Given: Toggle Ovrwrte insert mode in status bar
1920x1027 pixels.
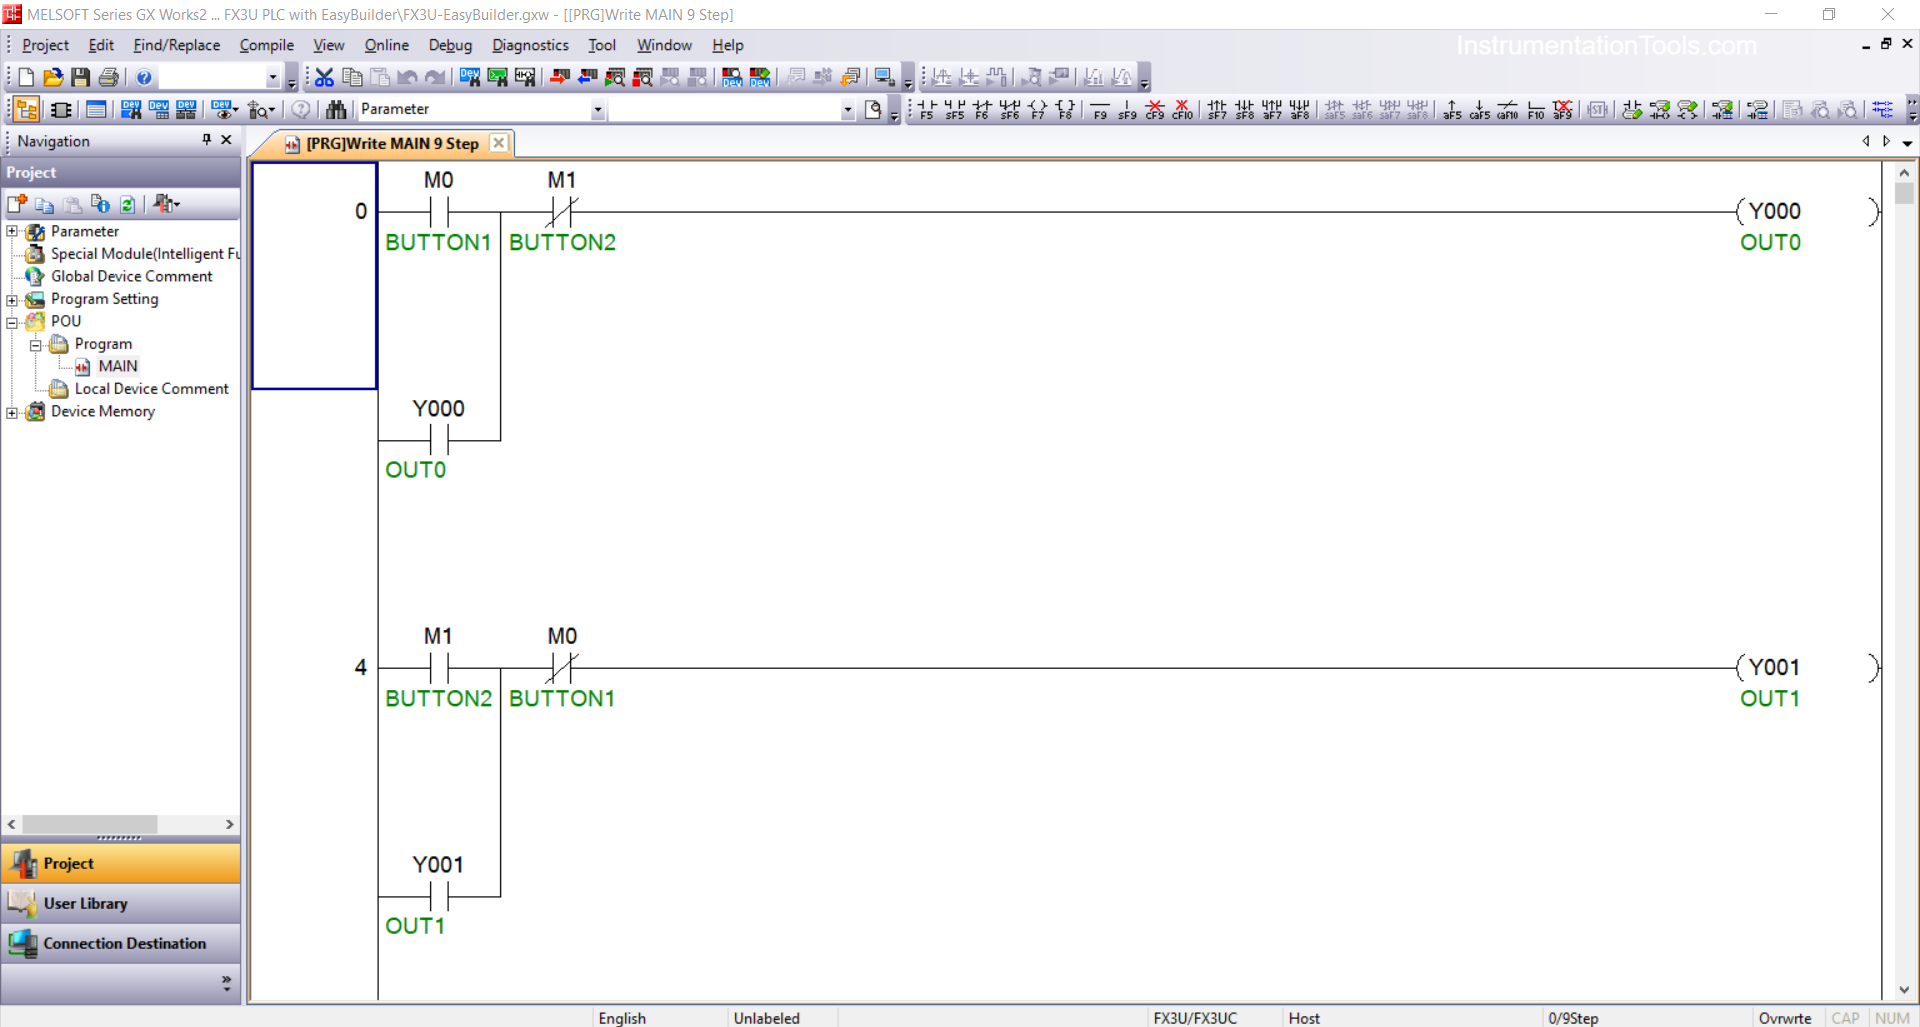Looking at the screenshot, I should 1785,1017.
